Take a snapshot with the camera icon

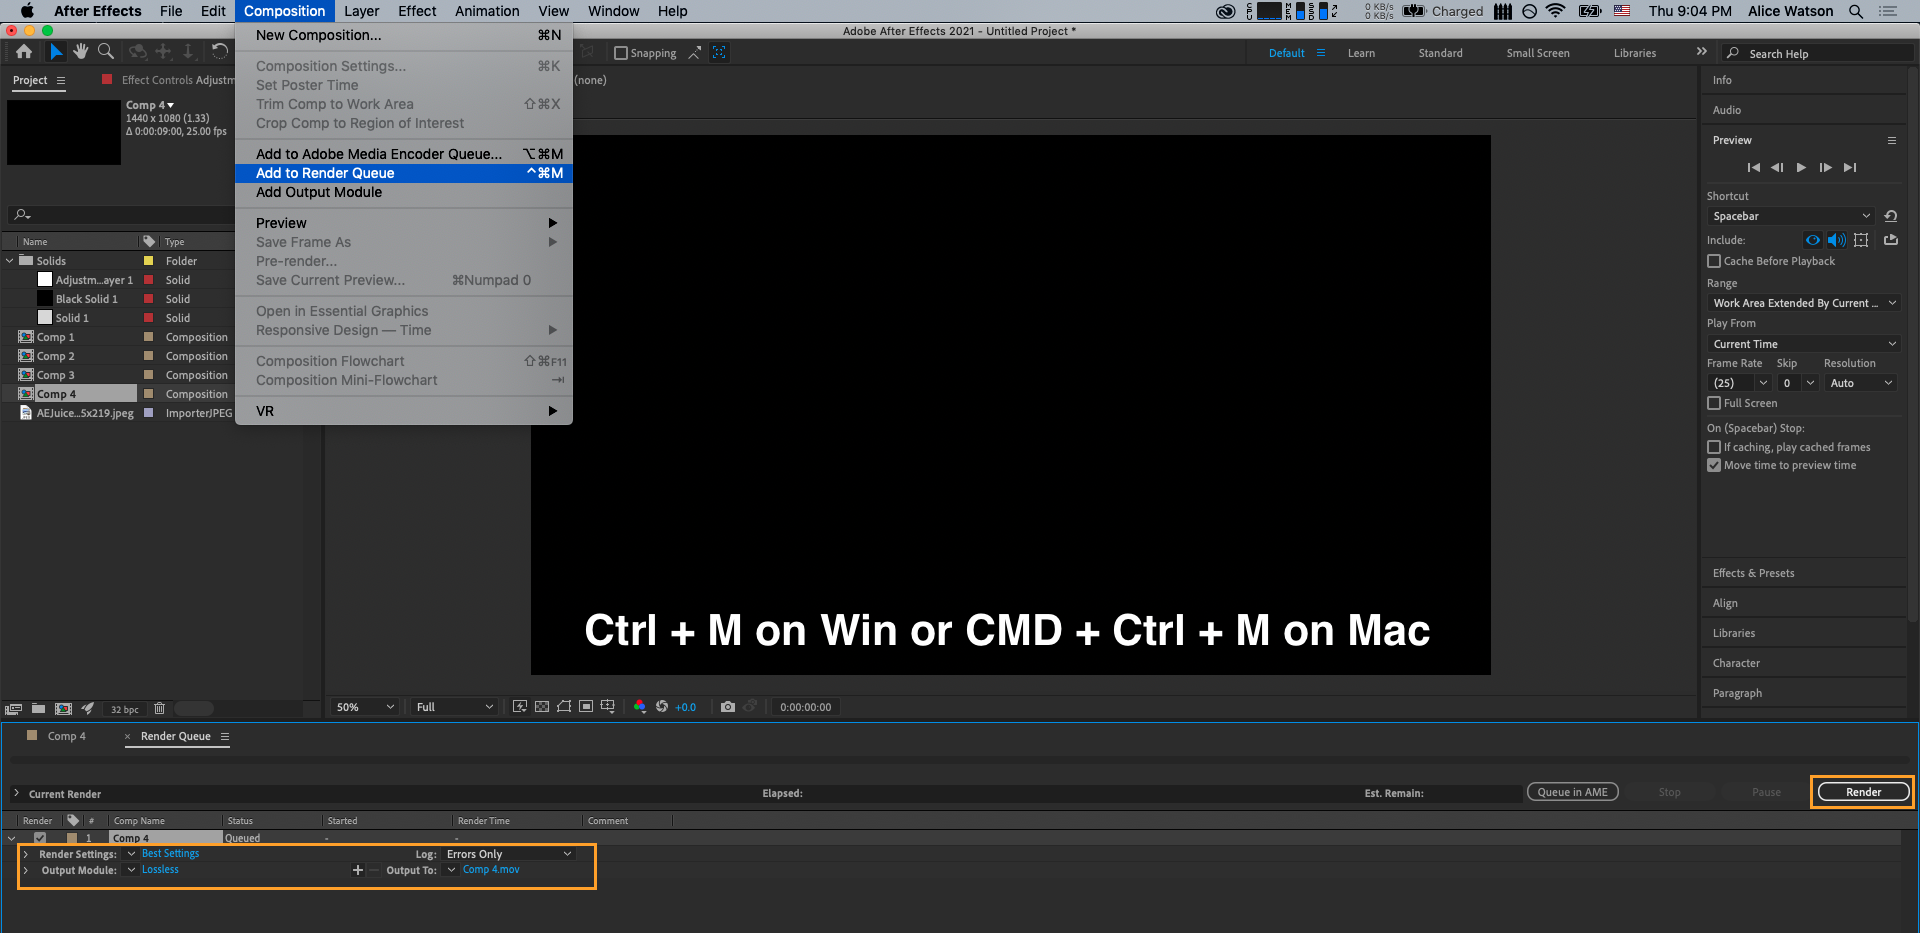728,707
